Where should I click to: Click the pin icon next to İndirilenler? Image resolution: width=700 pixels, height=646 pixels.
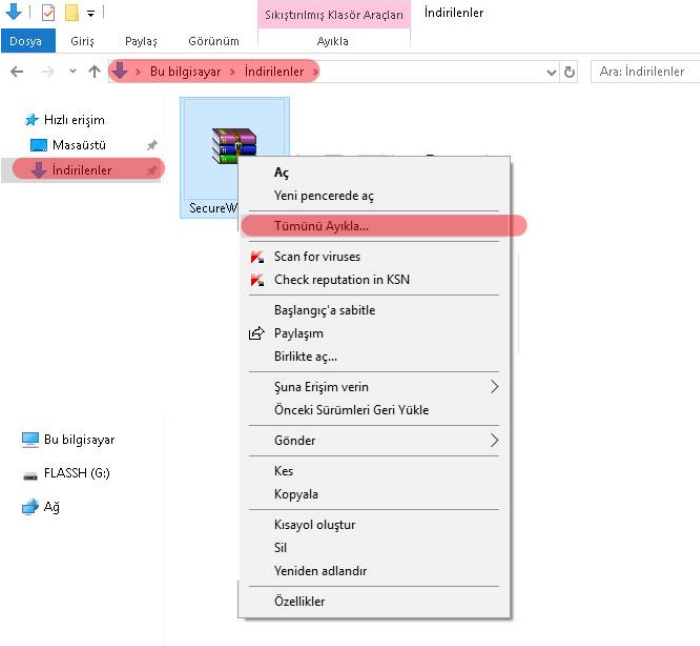152,170
